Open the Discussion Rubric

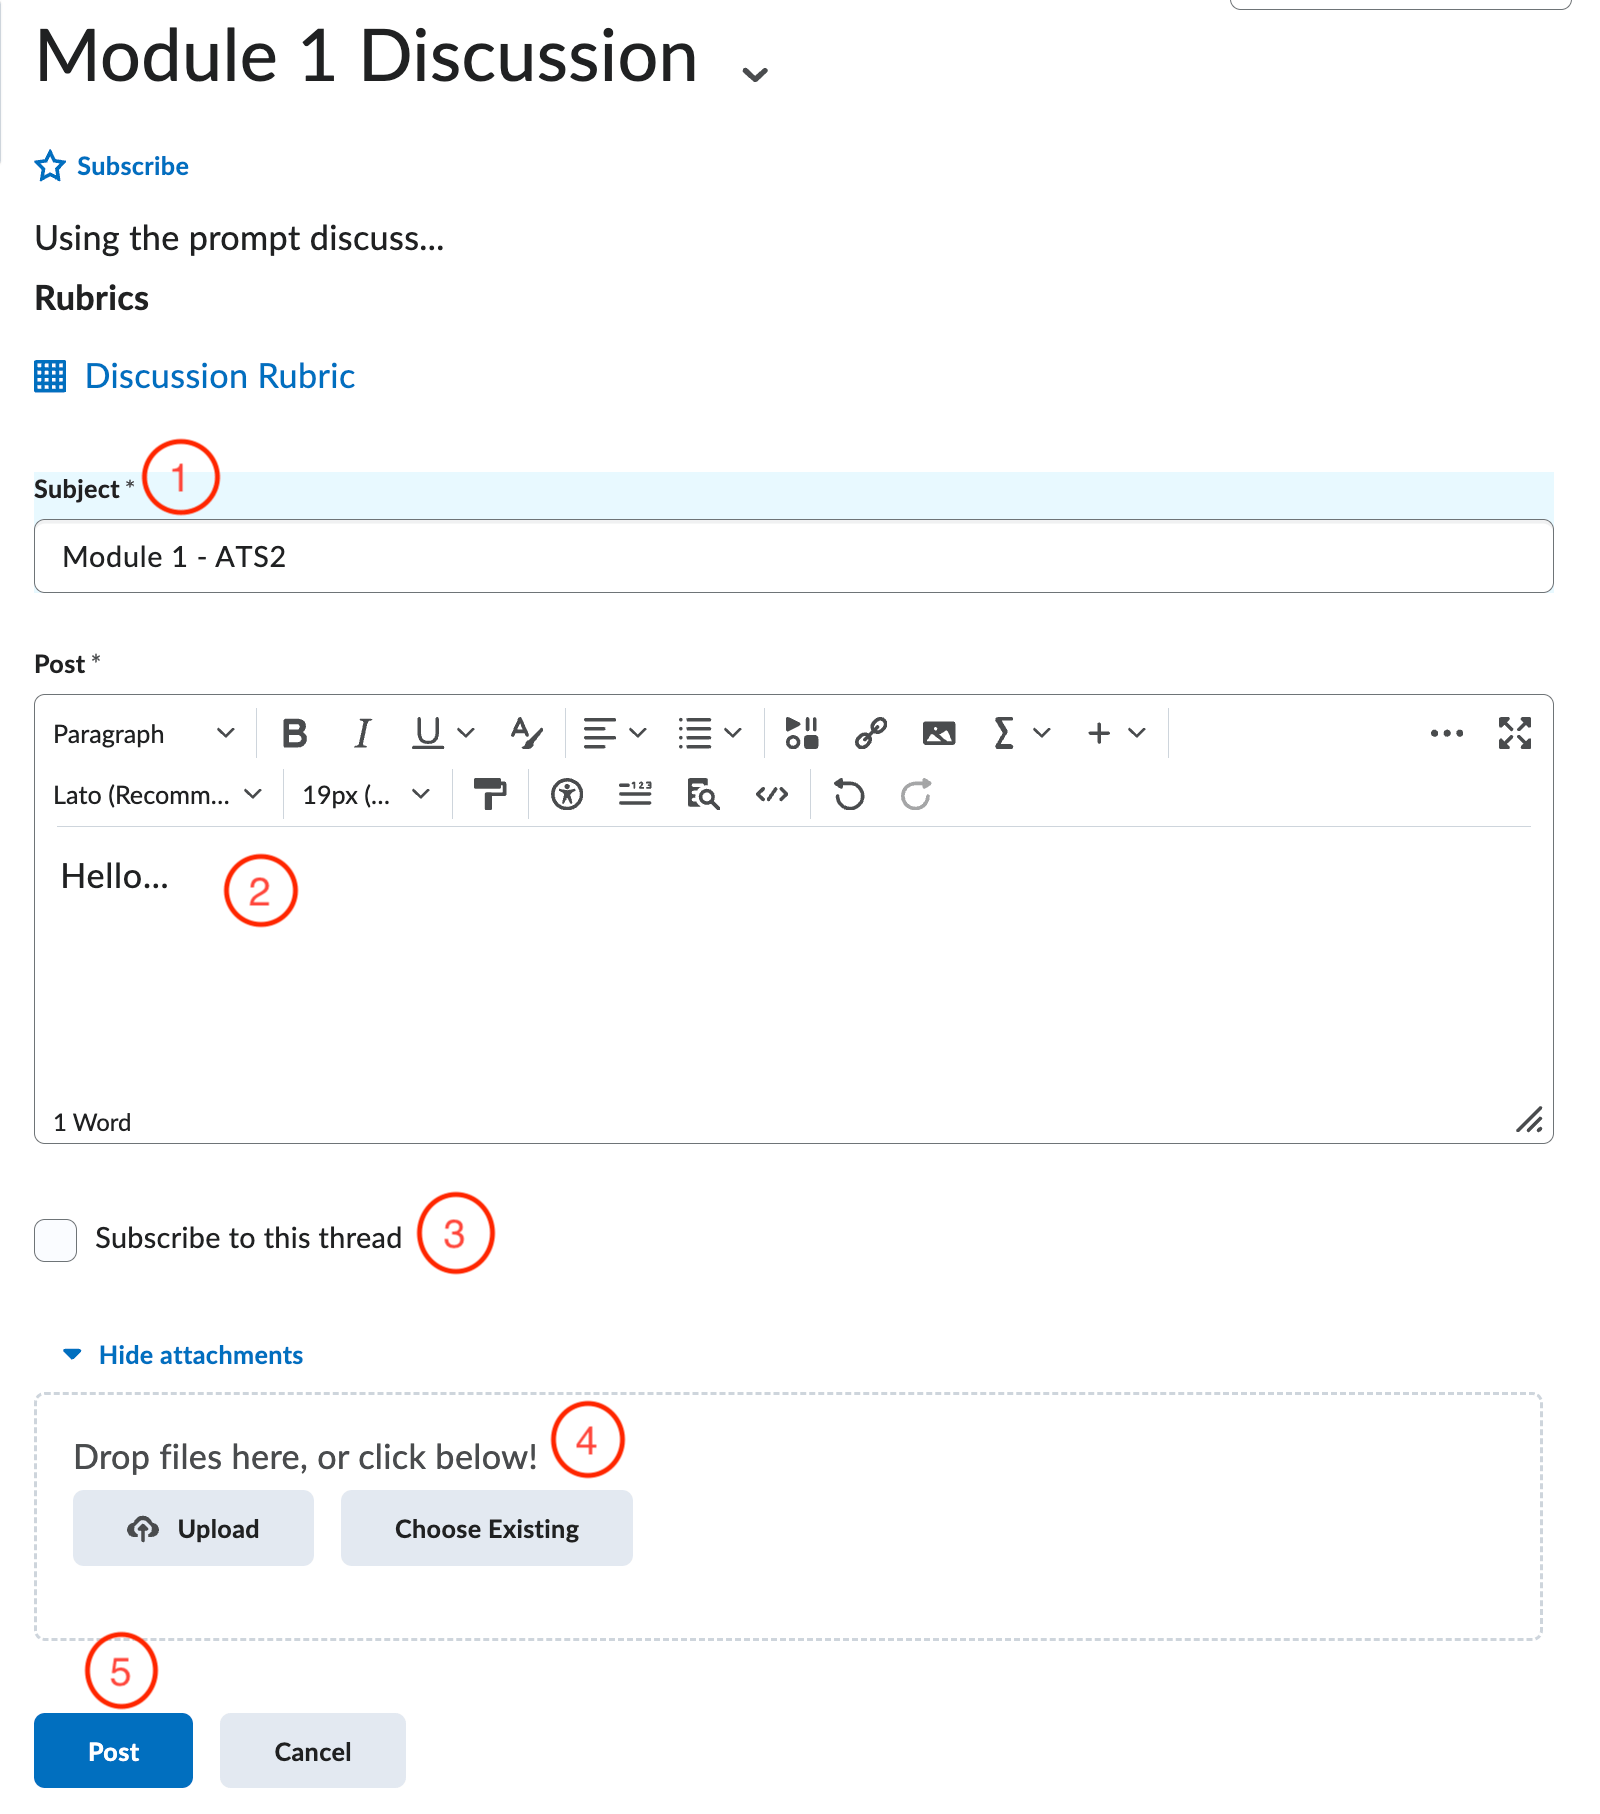tap(219, 376)
